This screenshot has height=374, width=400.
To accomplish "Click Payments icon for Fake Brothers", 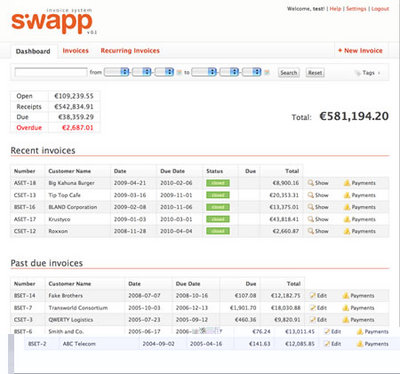I will pos(346,295).
